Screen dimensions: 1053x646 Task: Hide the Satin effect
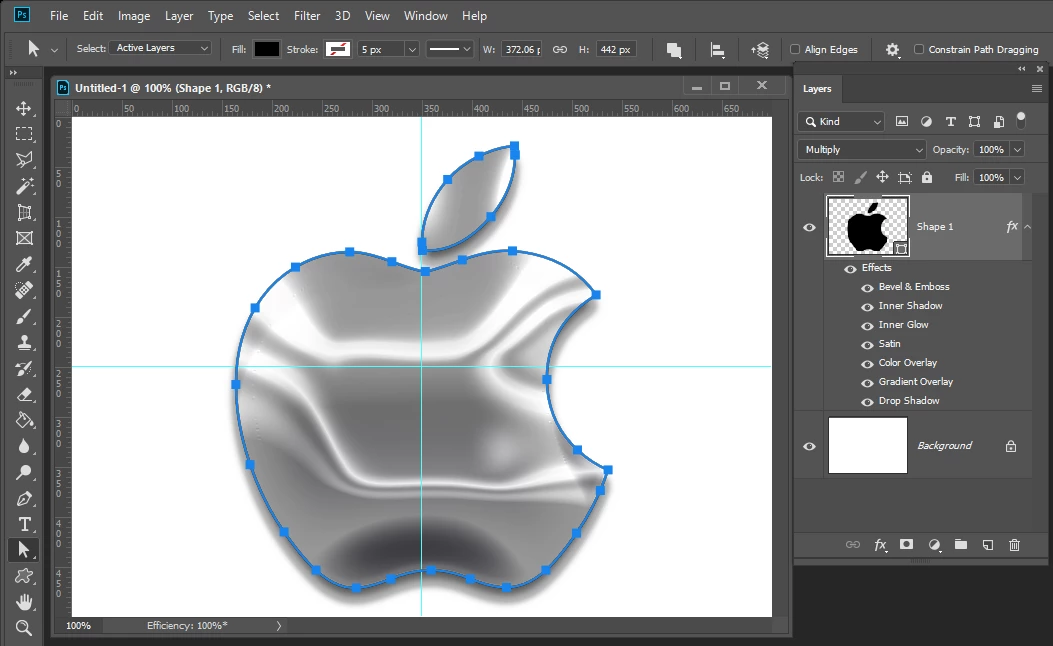pos(868,344)
